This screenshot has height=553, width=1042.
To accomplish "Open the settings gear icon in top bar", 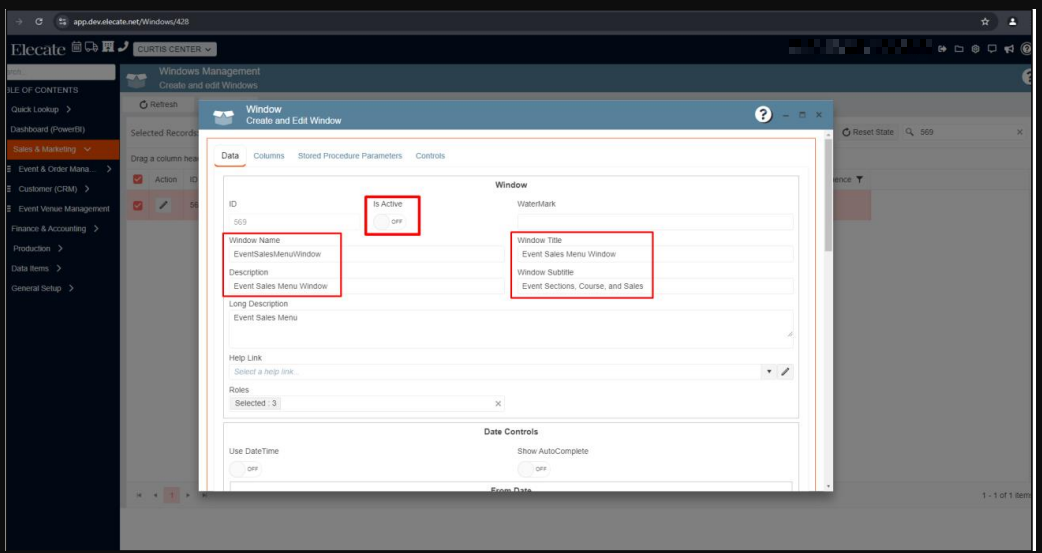I will click(x=975, y=48).
